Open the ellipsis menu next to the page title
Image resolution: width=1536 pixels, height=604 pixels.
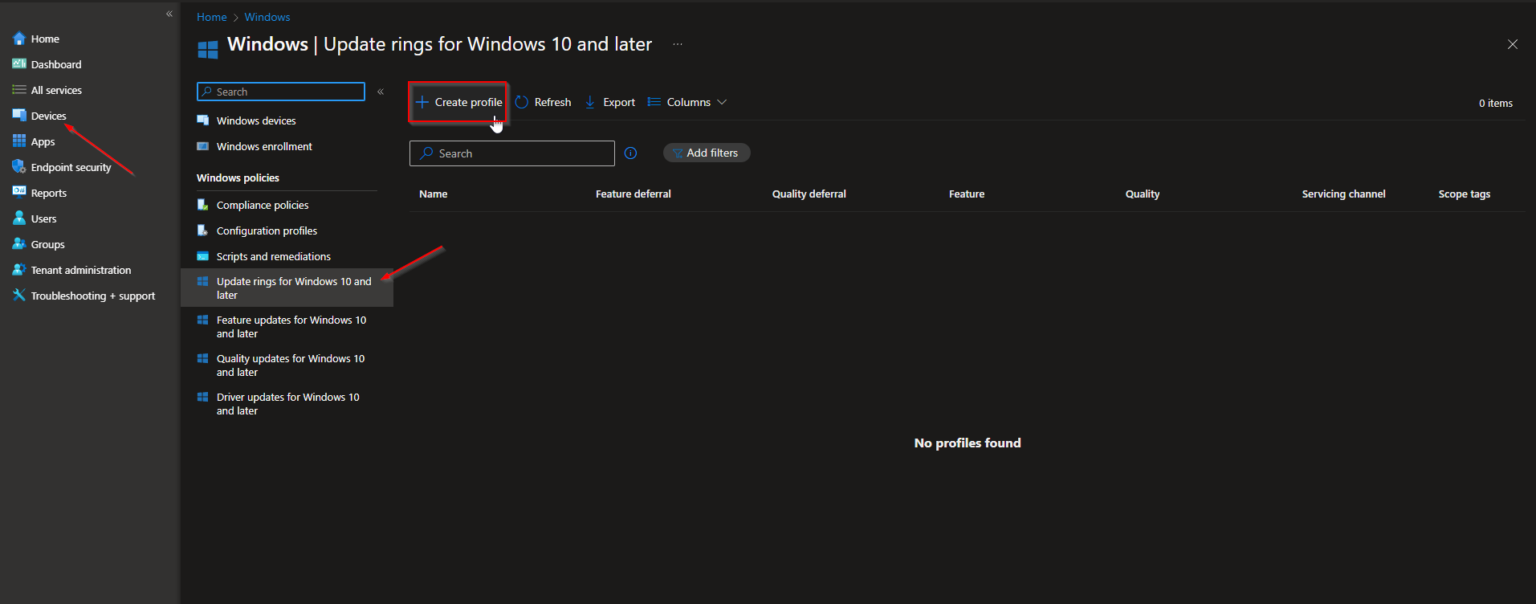[678, 44]
